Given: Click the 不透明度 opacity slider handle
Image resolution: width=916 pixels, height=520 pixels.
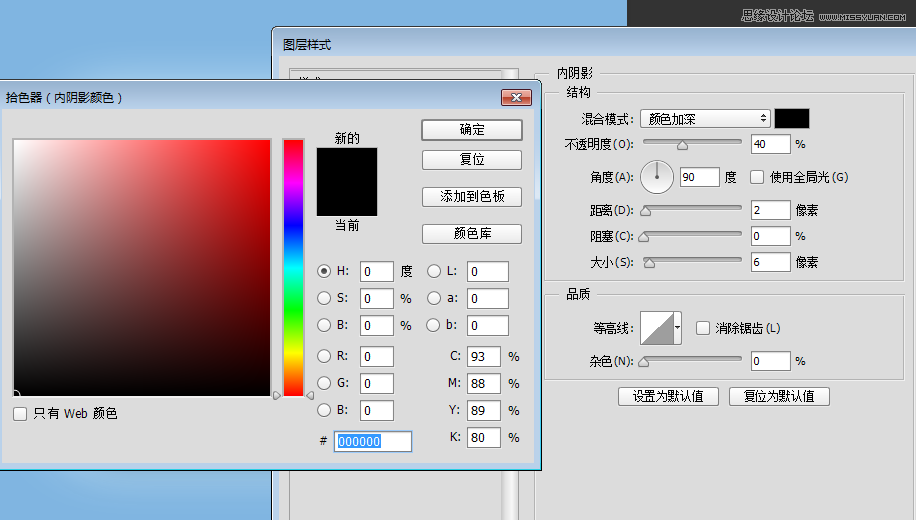Looking at the screenshot, I should coord(682,145).
